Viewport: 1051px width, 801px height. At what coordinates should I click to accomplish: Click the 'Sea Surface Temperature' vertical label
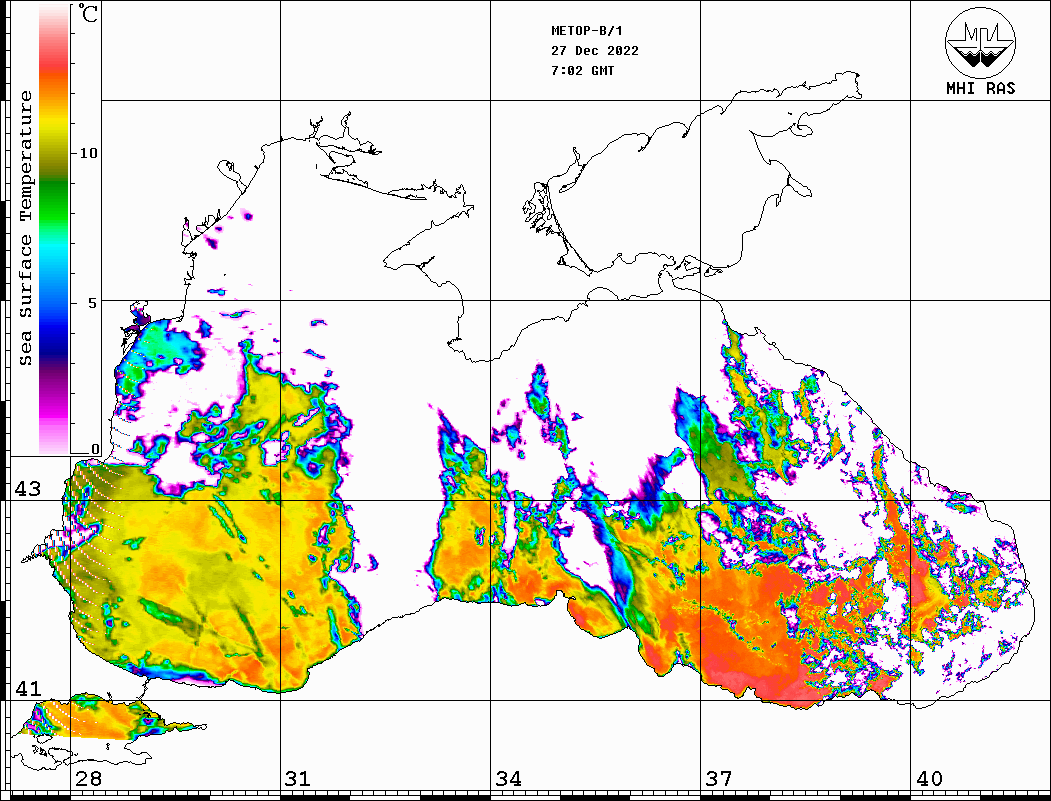coord(25,228)
